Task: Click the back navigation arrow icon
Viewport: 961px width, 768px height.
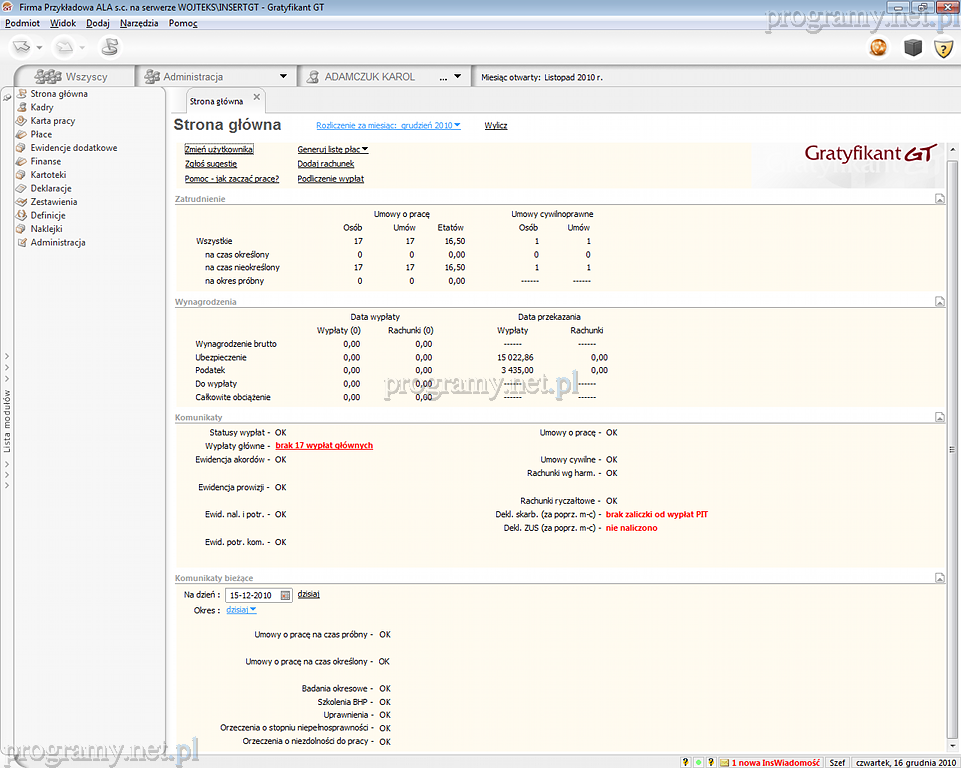Action: pos(22,47)
